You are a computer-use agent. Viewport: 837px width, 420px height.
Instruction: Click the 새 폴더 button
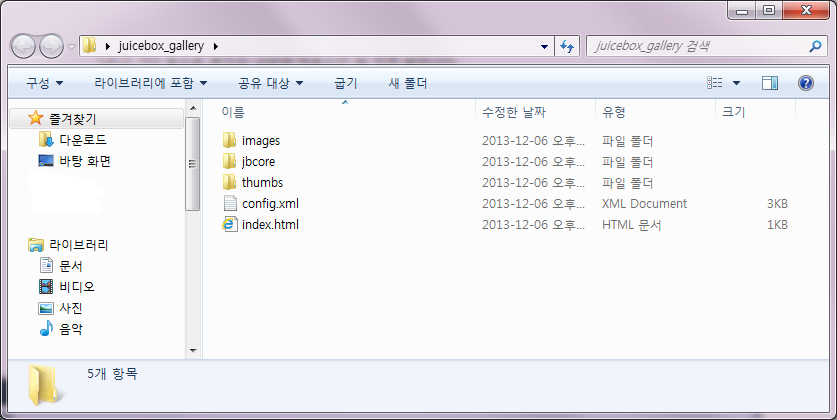coord(408,83)
